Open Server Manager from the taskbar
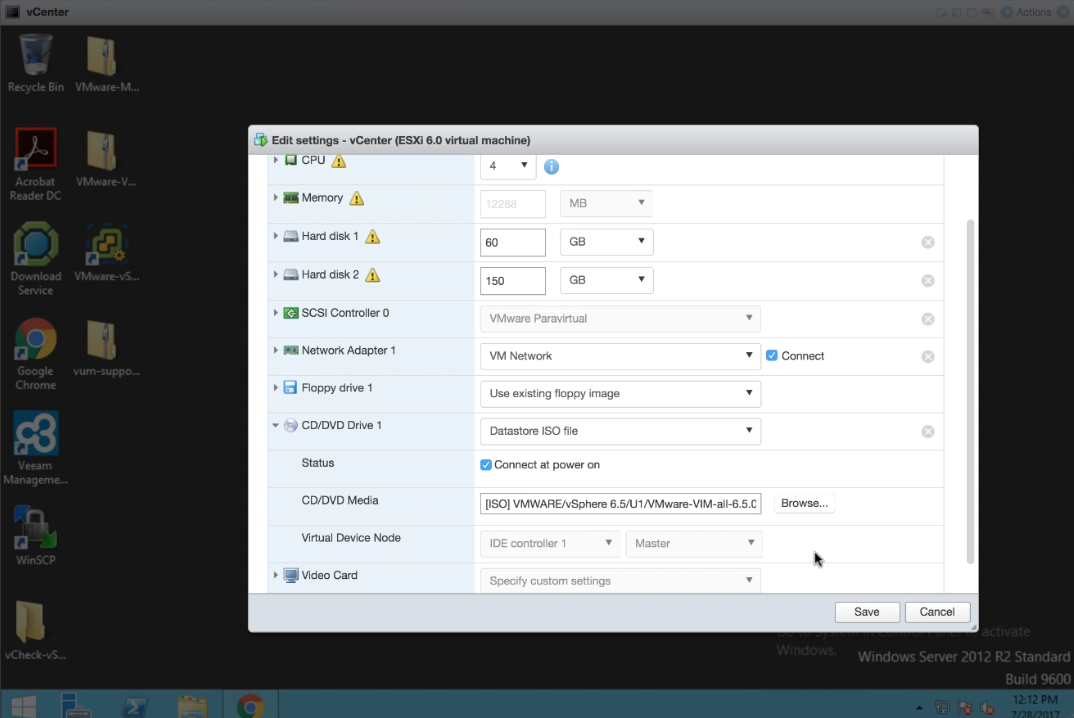 pyautogui.click(x=76, y=706)
